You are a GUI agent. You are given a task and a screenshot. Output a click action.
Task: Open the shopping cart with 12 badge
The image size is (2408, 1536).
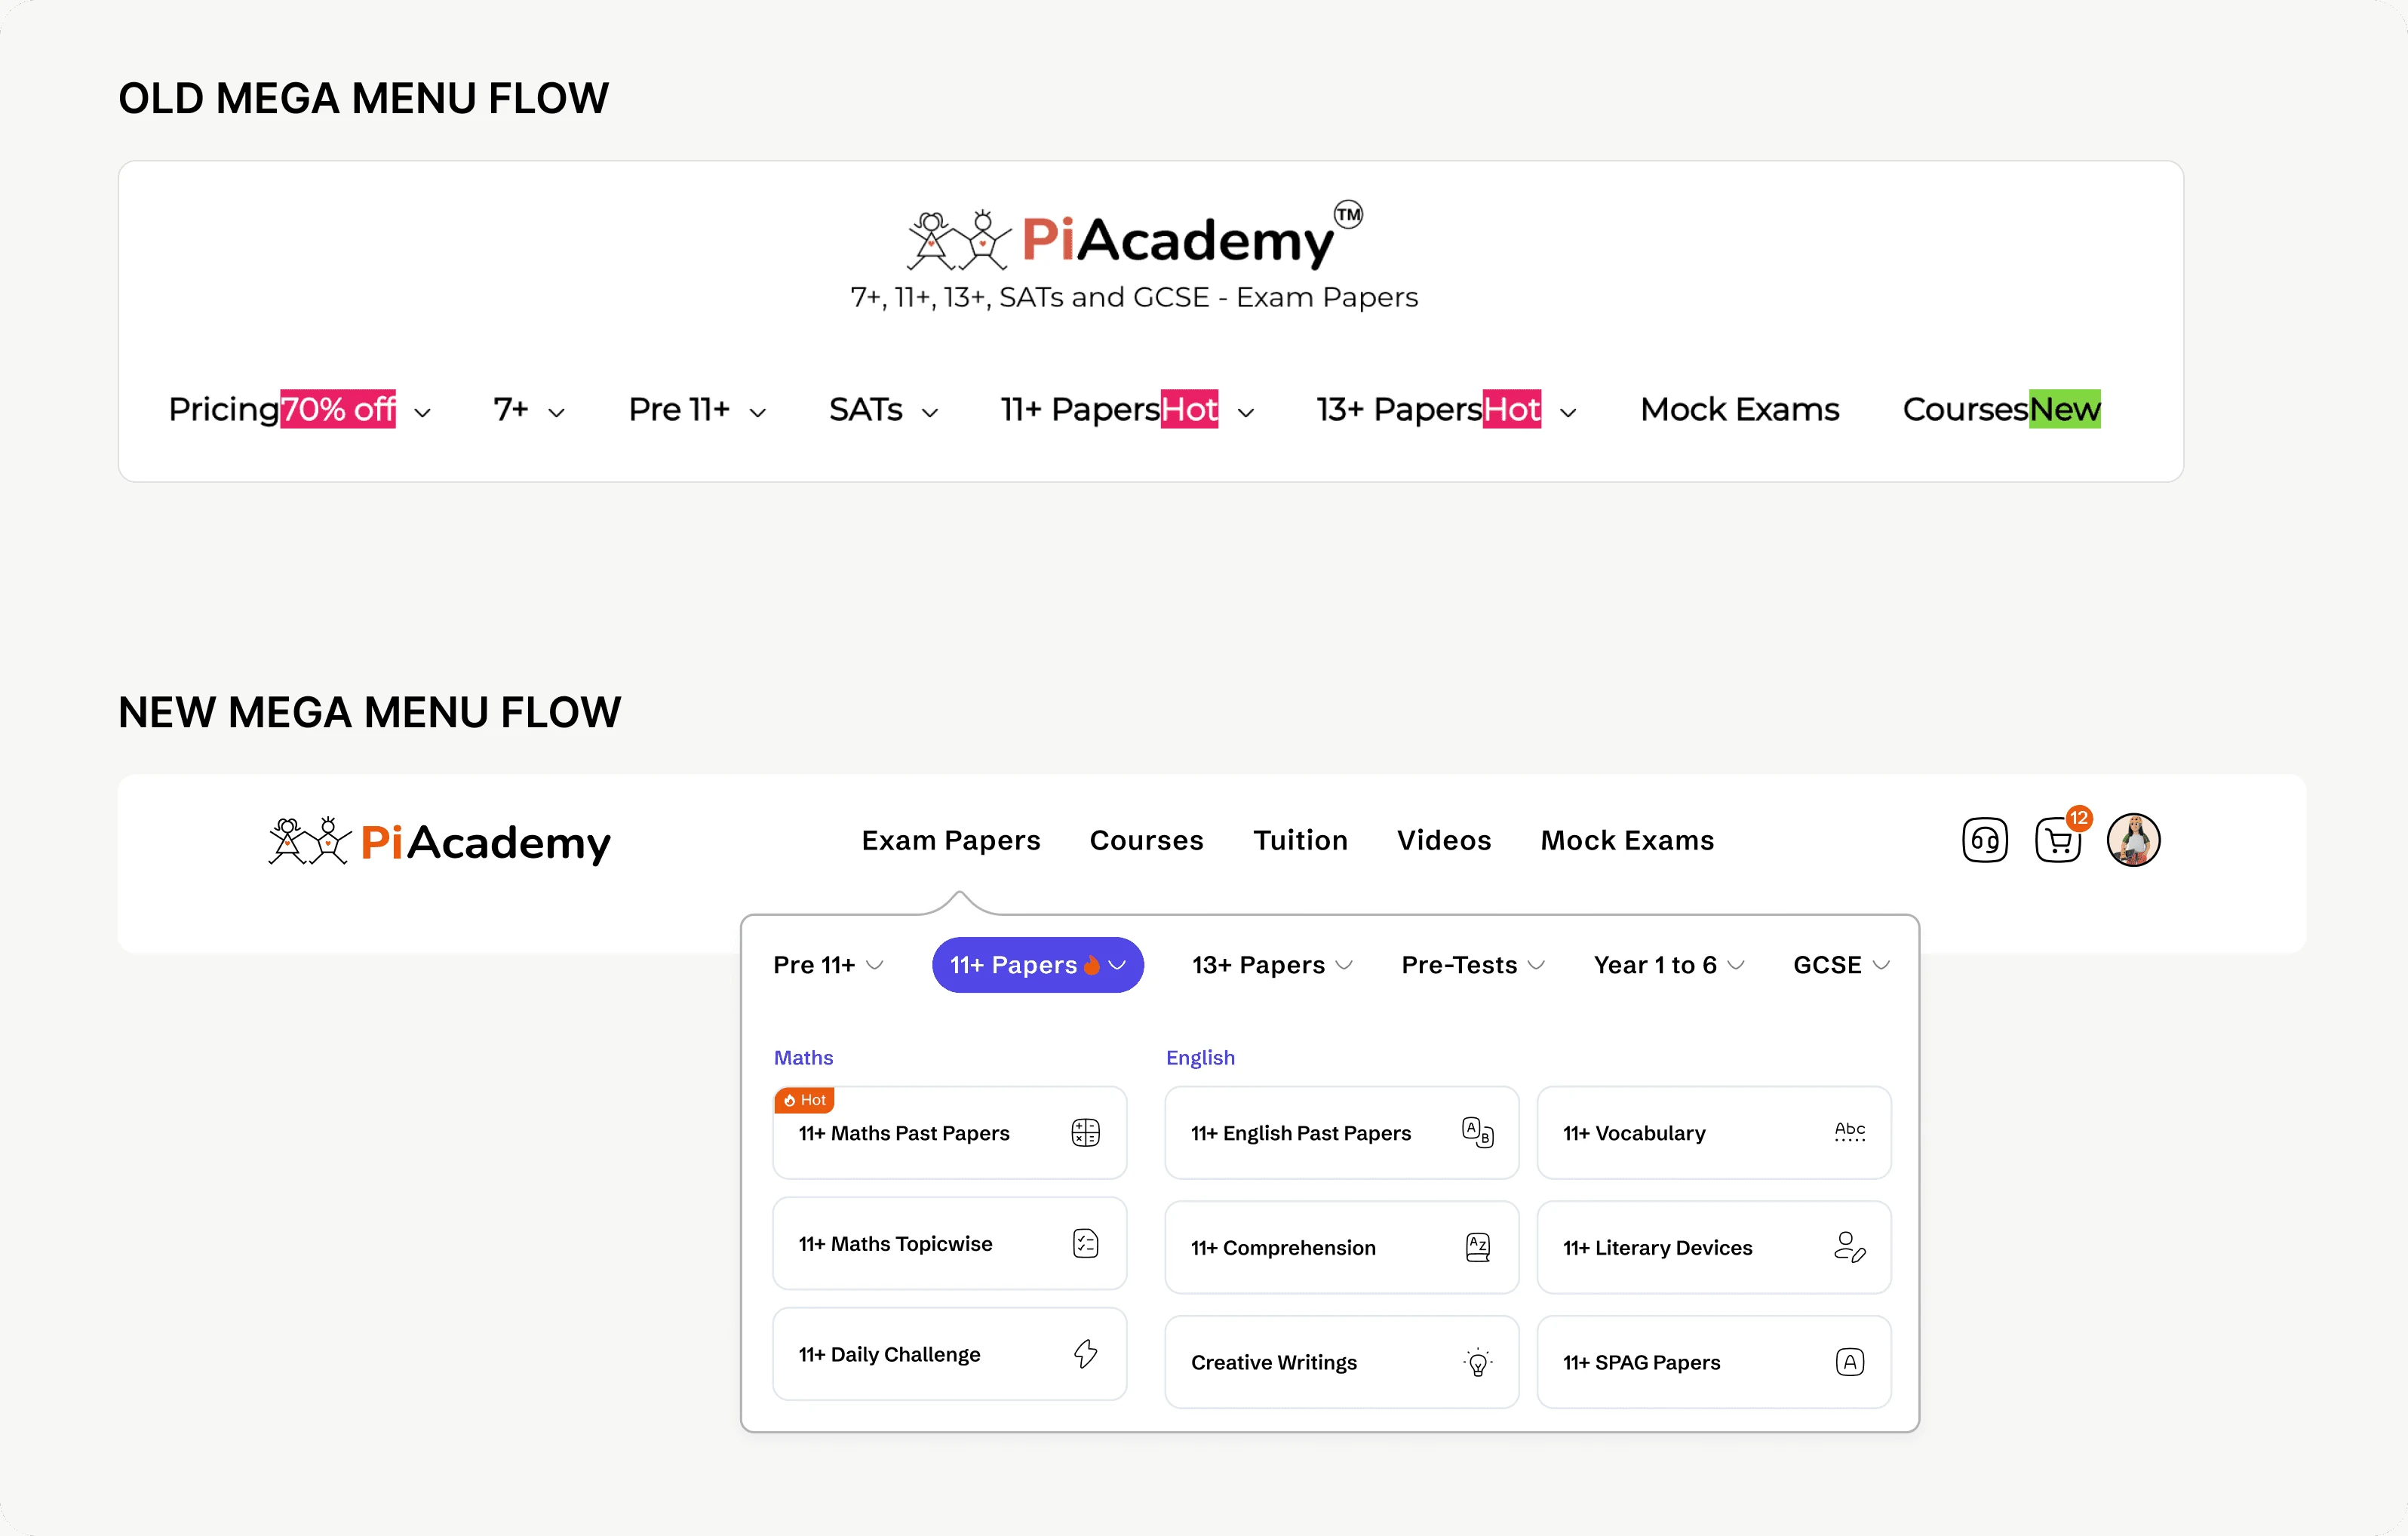(2060, 838)
